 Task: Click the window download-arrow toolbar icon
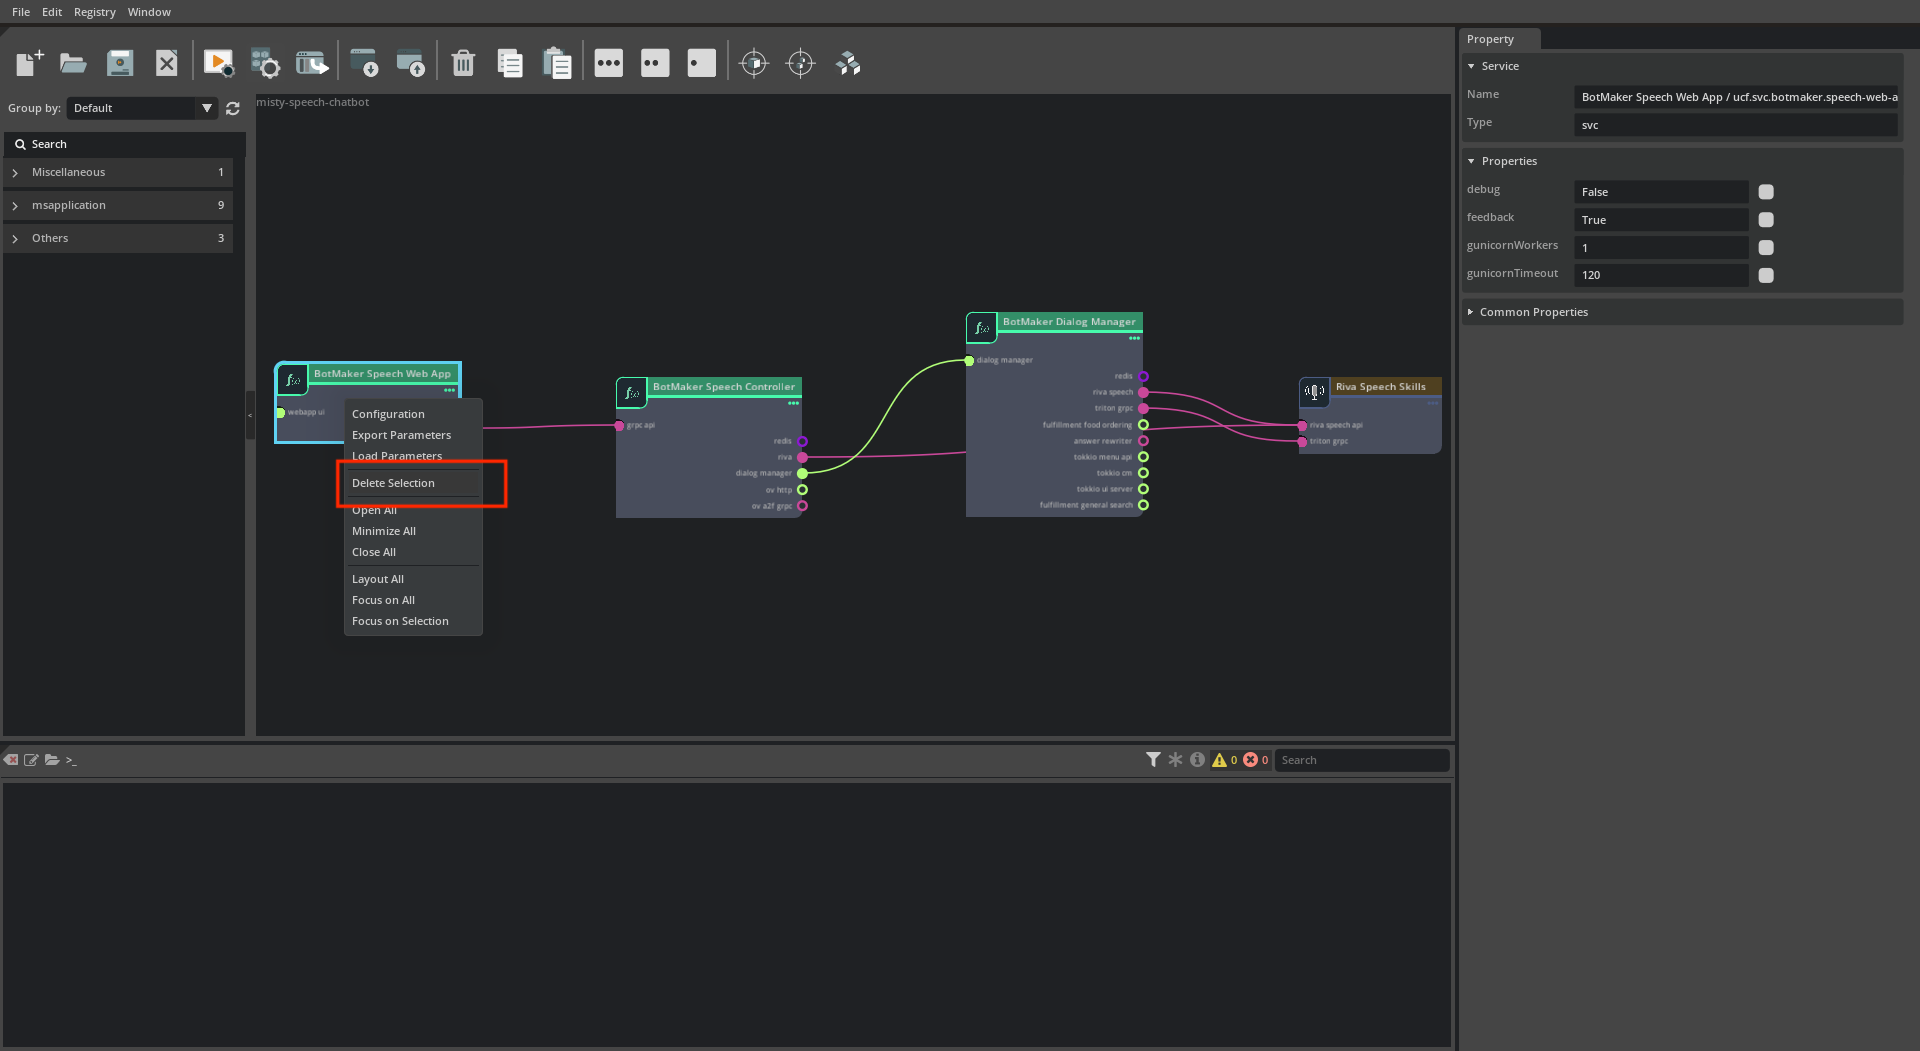(x=364, y=63)
